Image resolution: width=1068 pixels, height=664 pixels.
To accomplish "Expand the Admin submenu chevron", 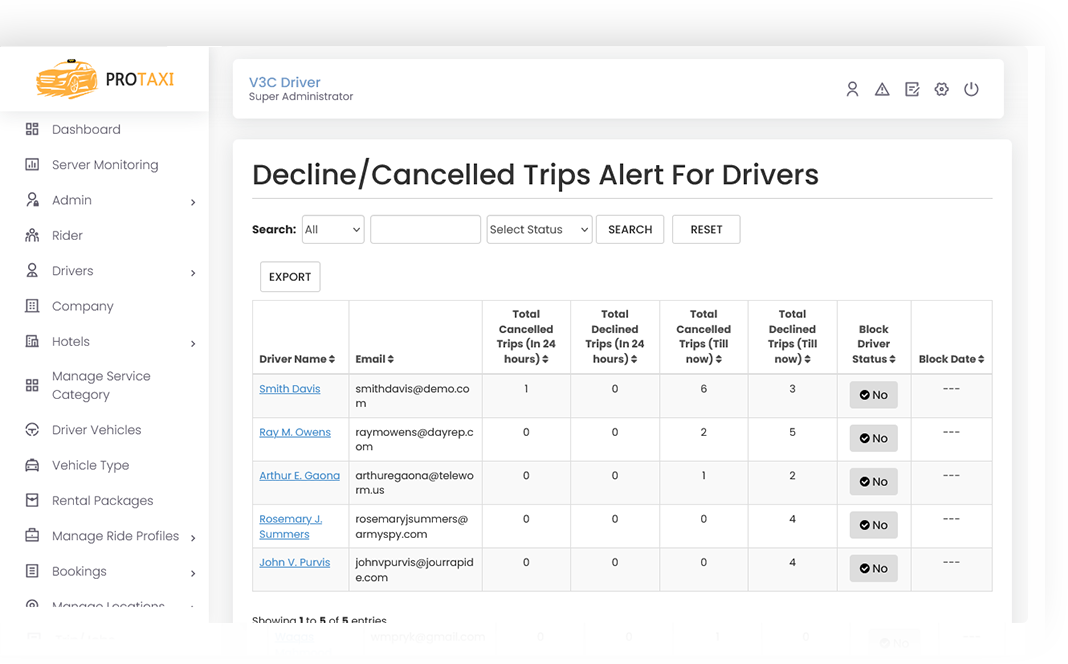I will [x=193, y=202].
